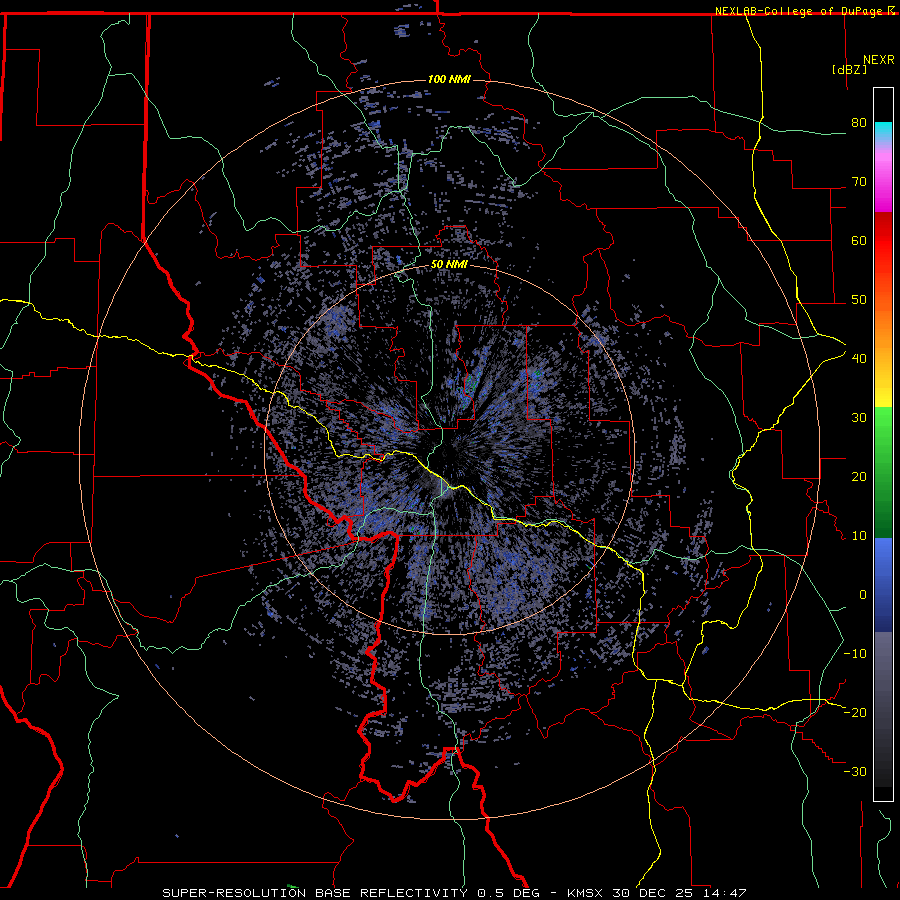The image size is (900, 900).
Task: Click "SUPER-RESOLUTION" in the bottom caption
Action: pos(234,893)
